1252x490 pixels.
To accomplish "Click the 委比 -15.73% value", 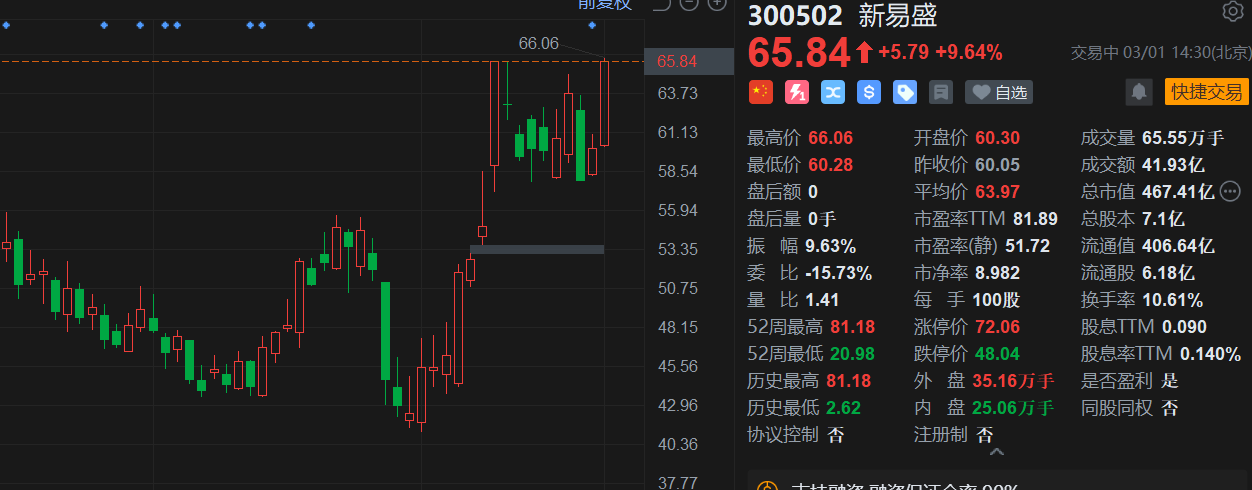I will 839,272.
